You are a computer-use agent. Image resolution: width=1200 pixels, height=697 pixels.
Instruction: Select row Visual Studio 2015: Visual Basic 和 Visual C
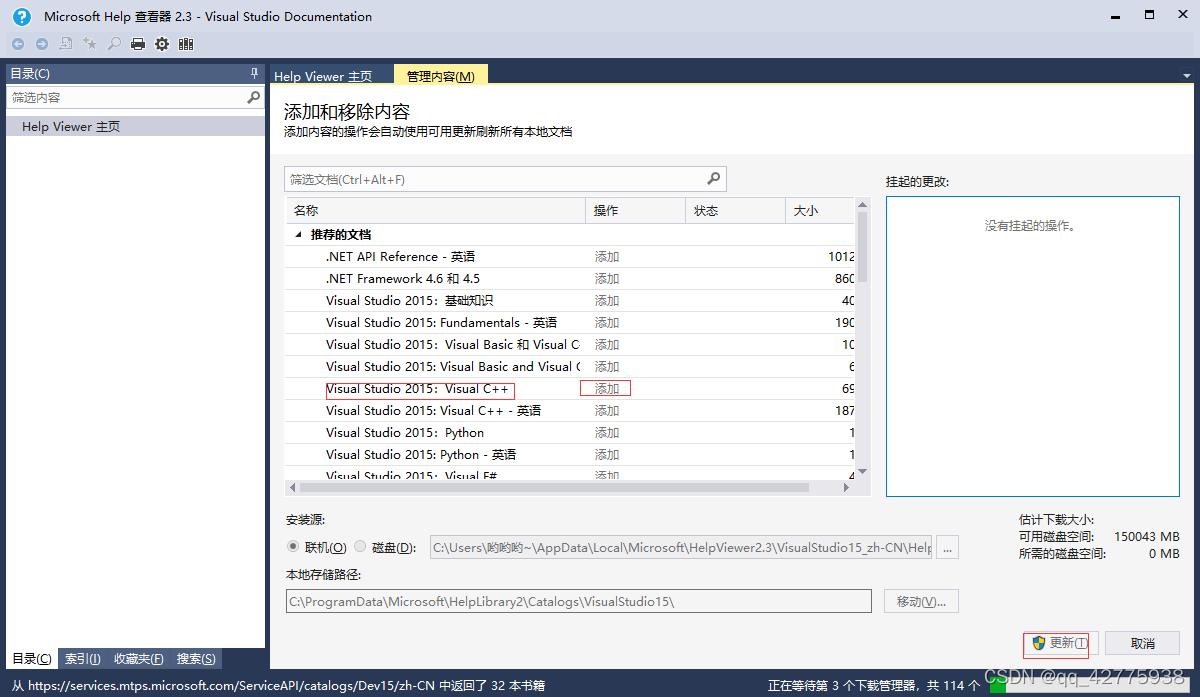(570, 345)
